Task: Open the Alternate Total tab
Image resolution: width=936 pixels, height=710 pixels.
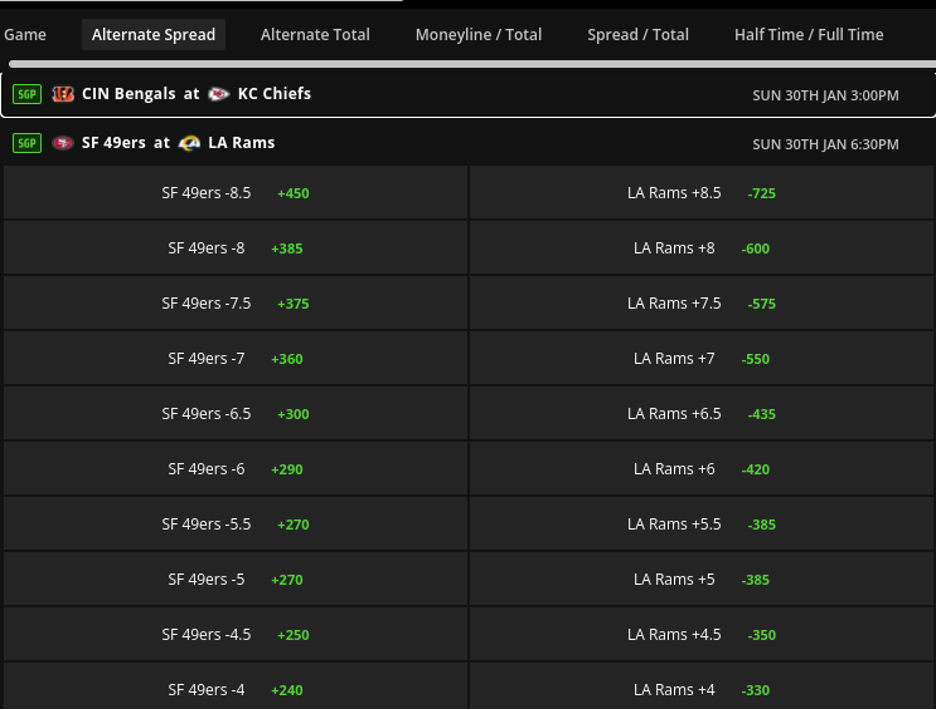Action: 315,35
